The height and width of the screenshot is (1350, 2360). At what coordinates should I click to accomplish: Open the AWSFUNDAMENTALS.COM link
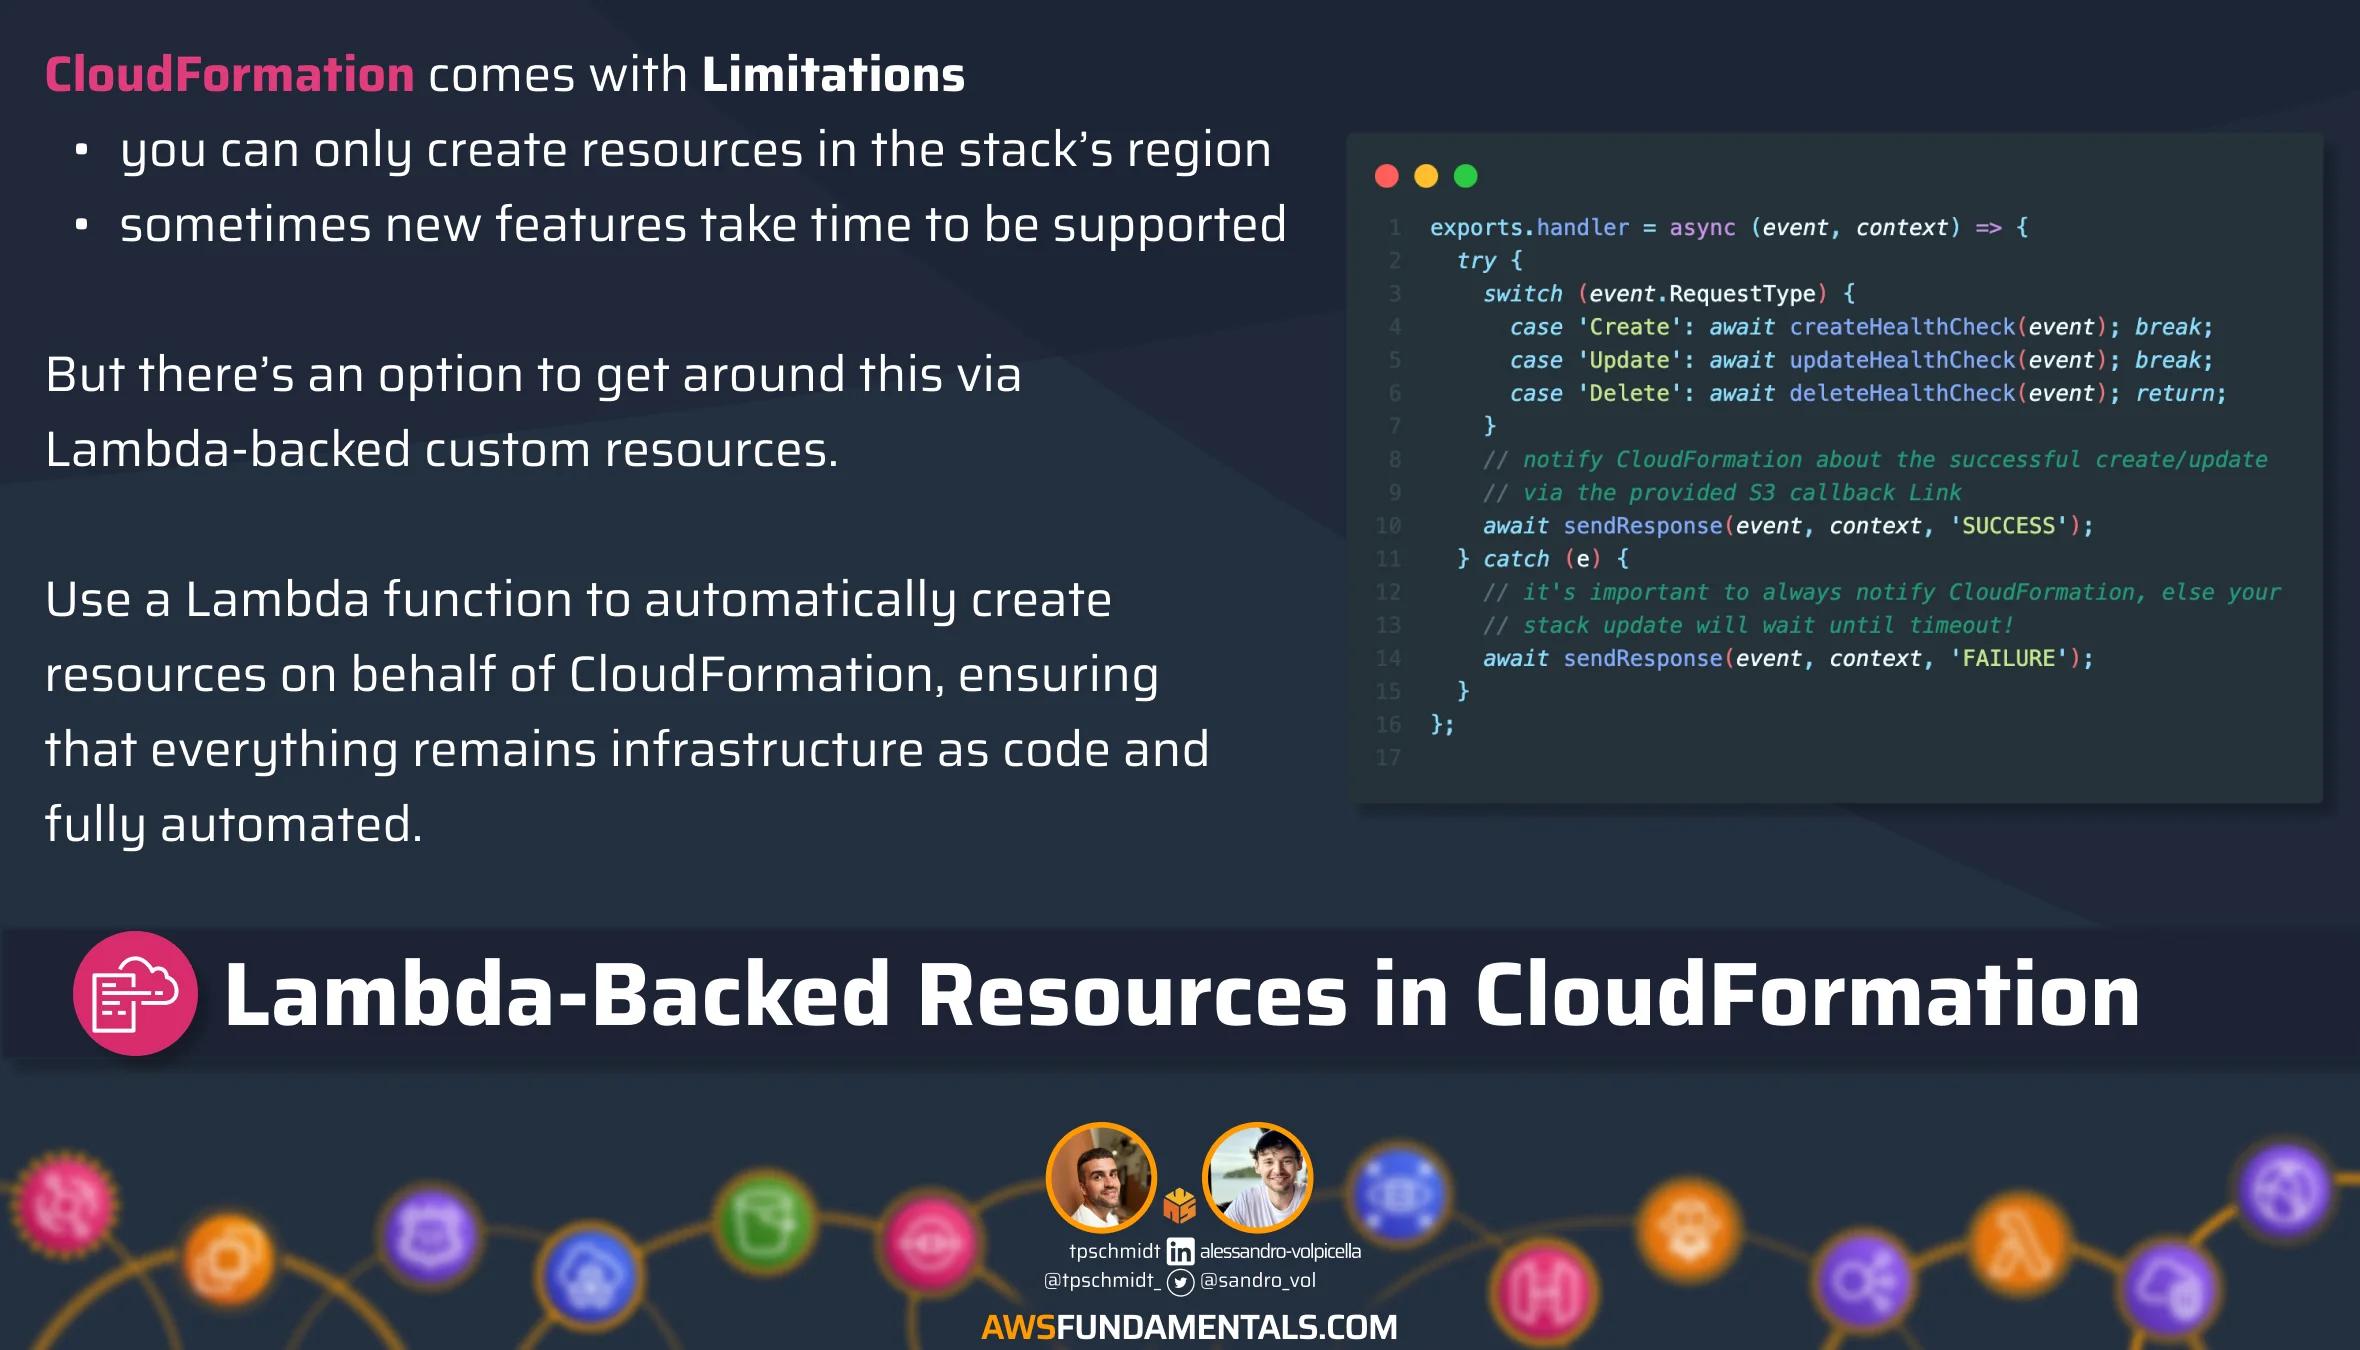pos(1189,1327)
